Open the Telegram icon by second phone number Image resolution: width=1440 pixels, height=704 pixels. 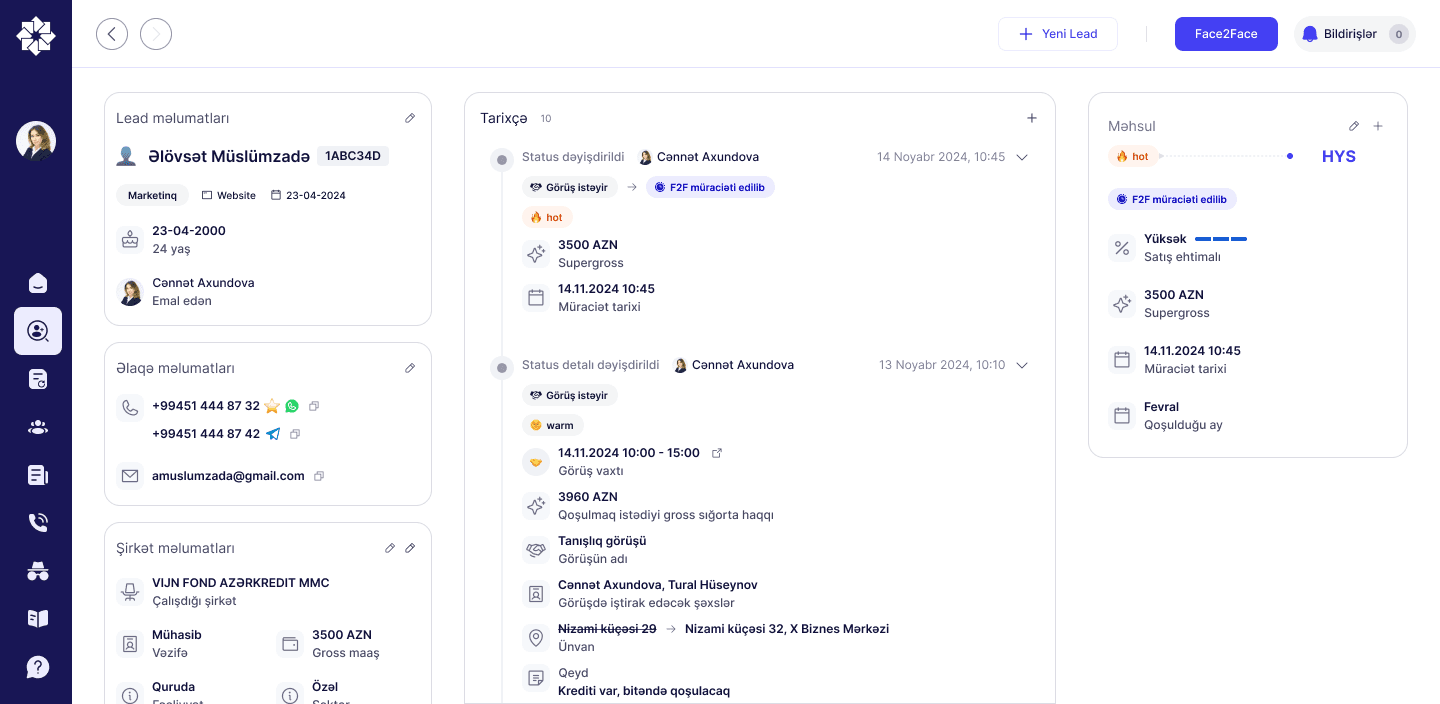(273, 434)
